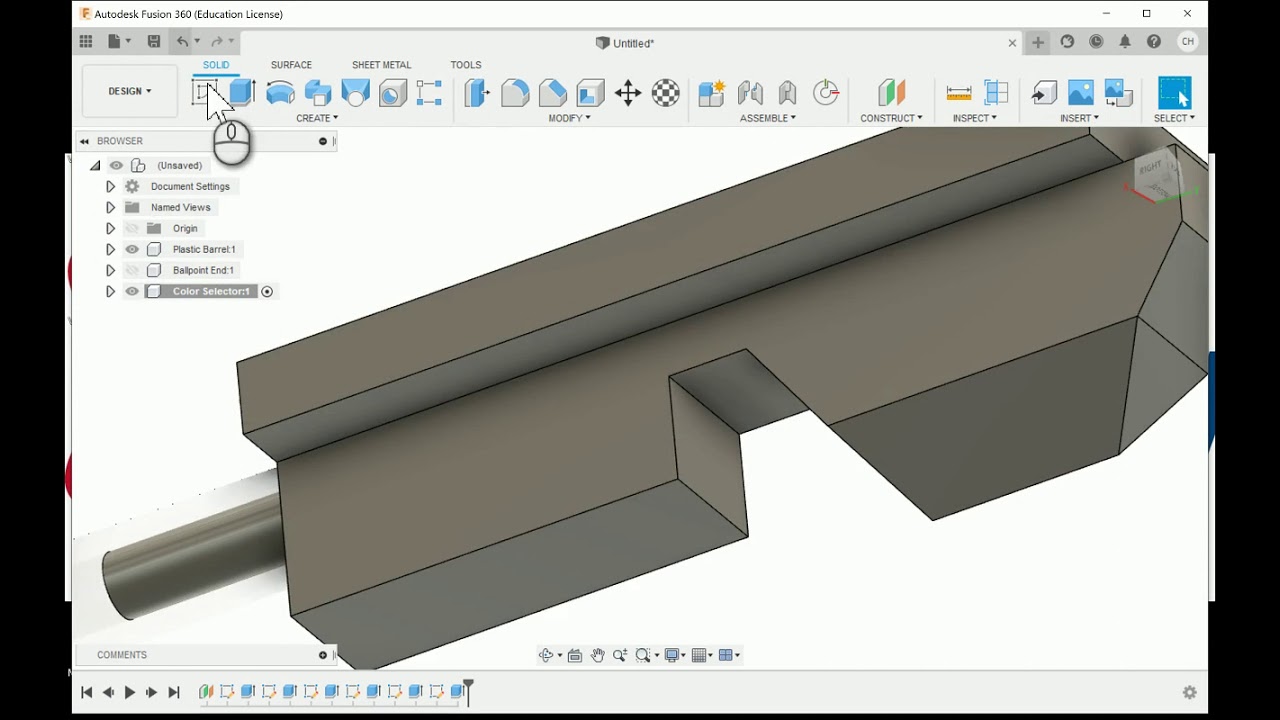Viewport: 1280px width, 720px height.
Task: Click the Zoom magnifier icon
Action: click(620, 655)
